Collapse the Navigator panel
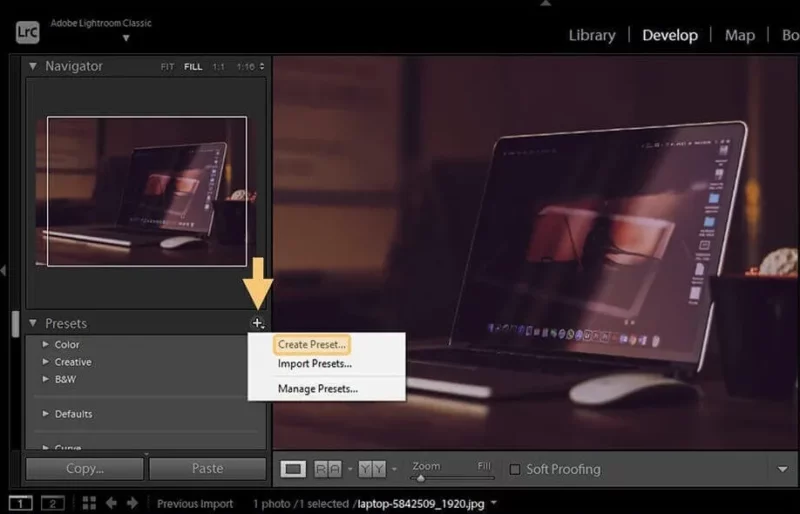 33,66
